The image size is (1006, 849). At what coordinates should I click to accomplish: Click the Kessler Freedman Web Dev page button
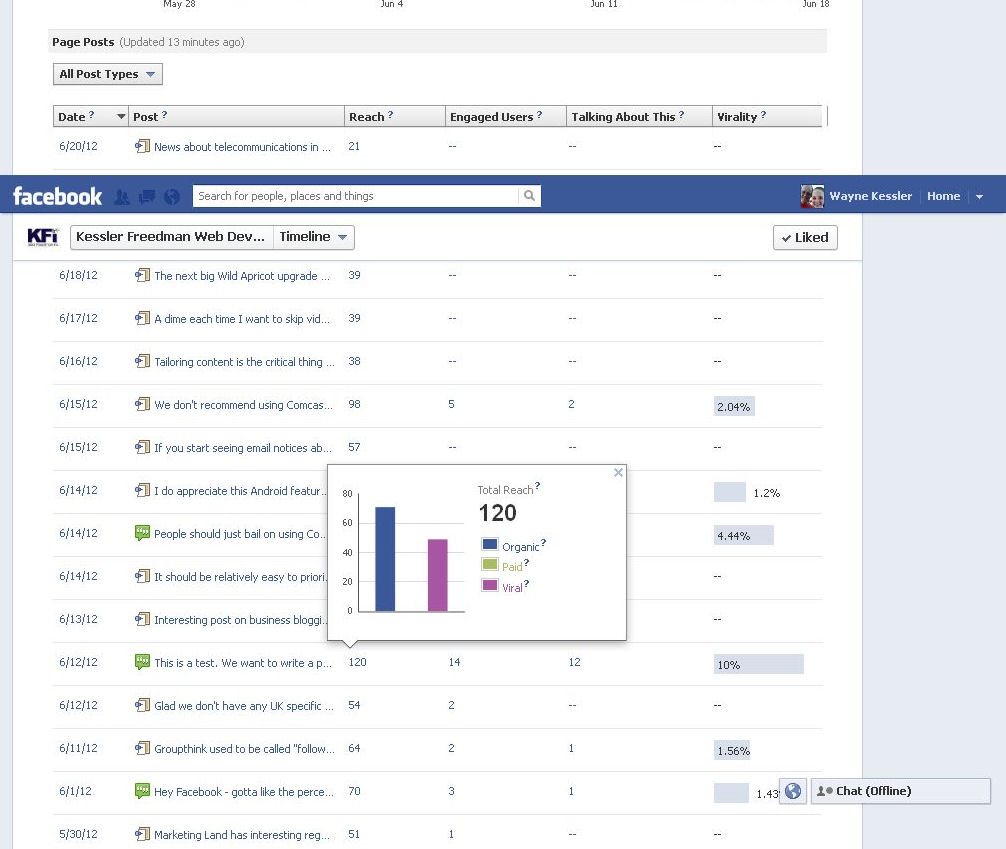click(171, 237)
